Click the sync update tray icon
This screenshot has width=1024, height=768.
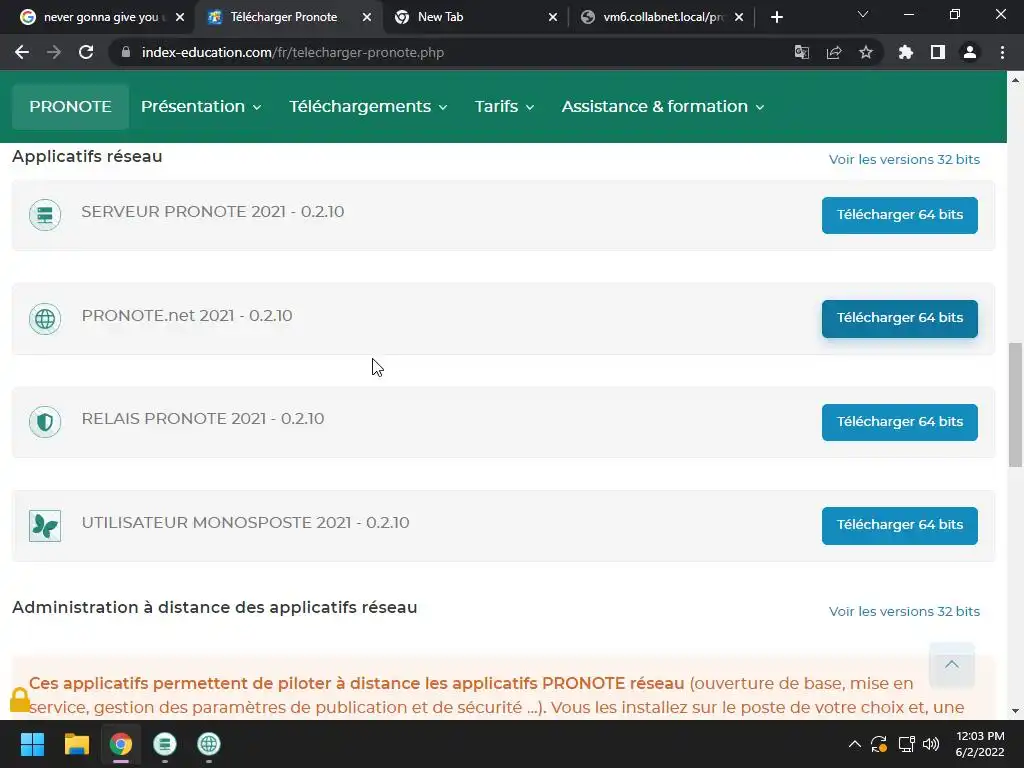tap(879, 744)
